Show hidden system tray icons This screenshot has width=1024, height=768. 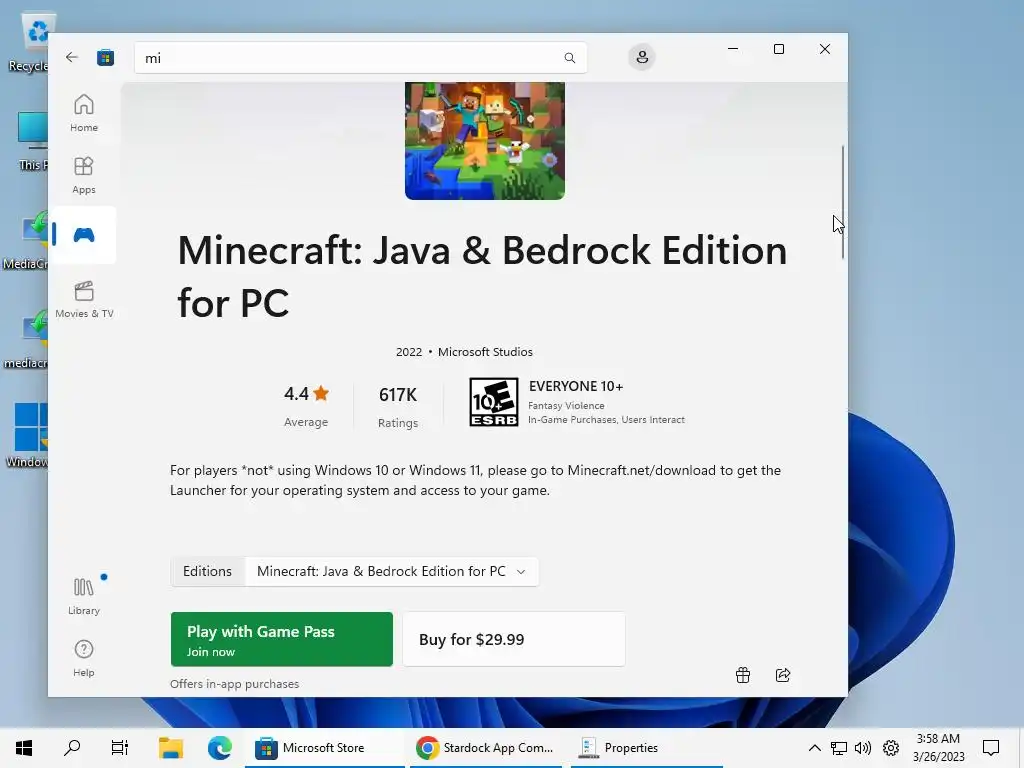point(814,748)
